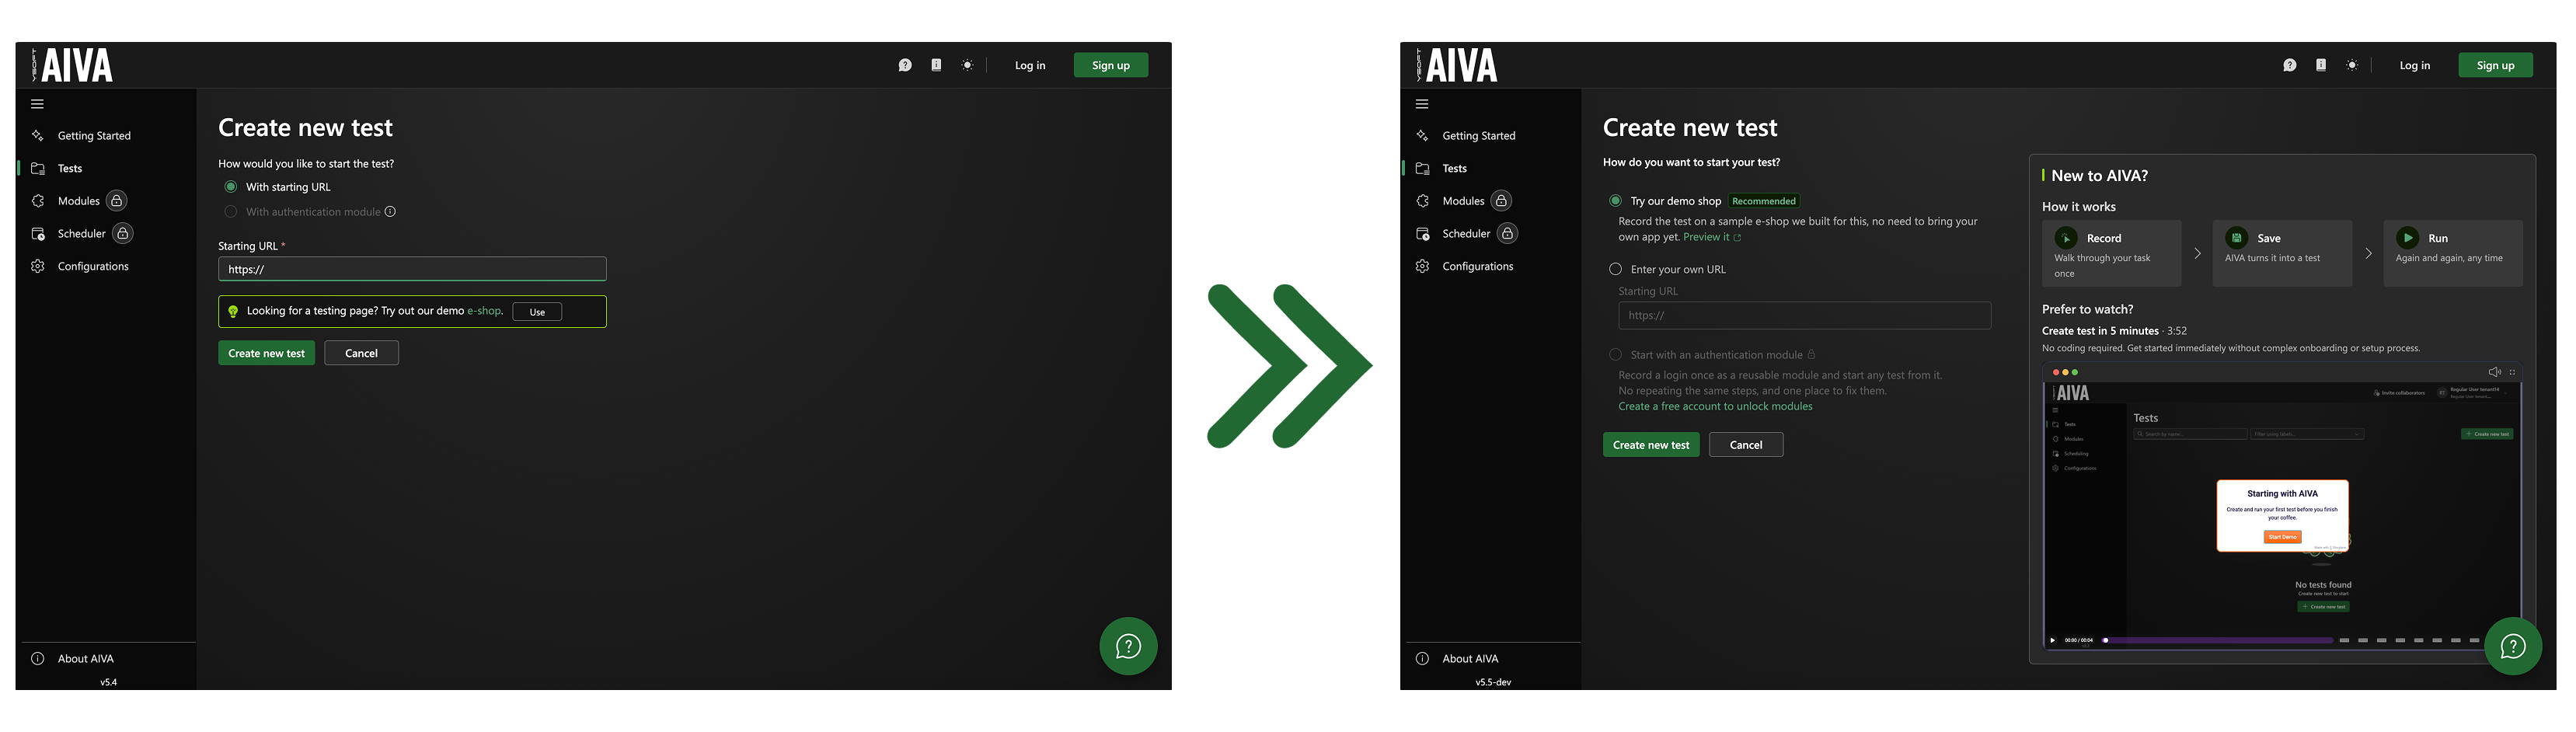Select Start with an authentication module radio
Viewport: 2576px width, 732px height.
click(x=1615, y=355)
